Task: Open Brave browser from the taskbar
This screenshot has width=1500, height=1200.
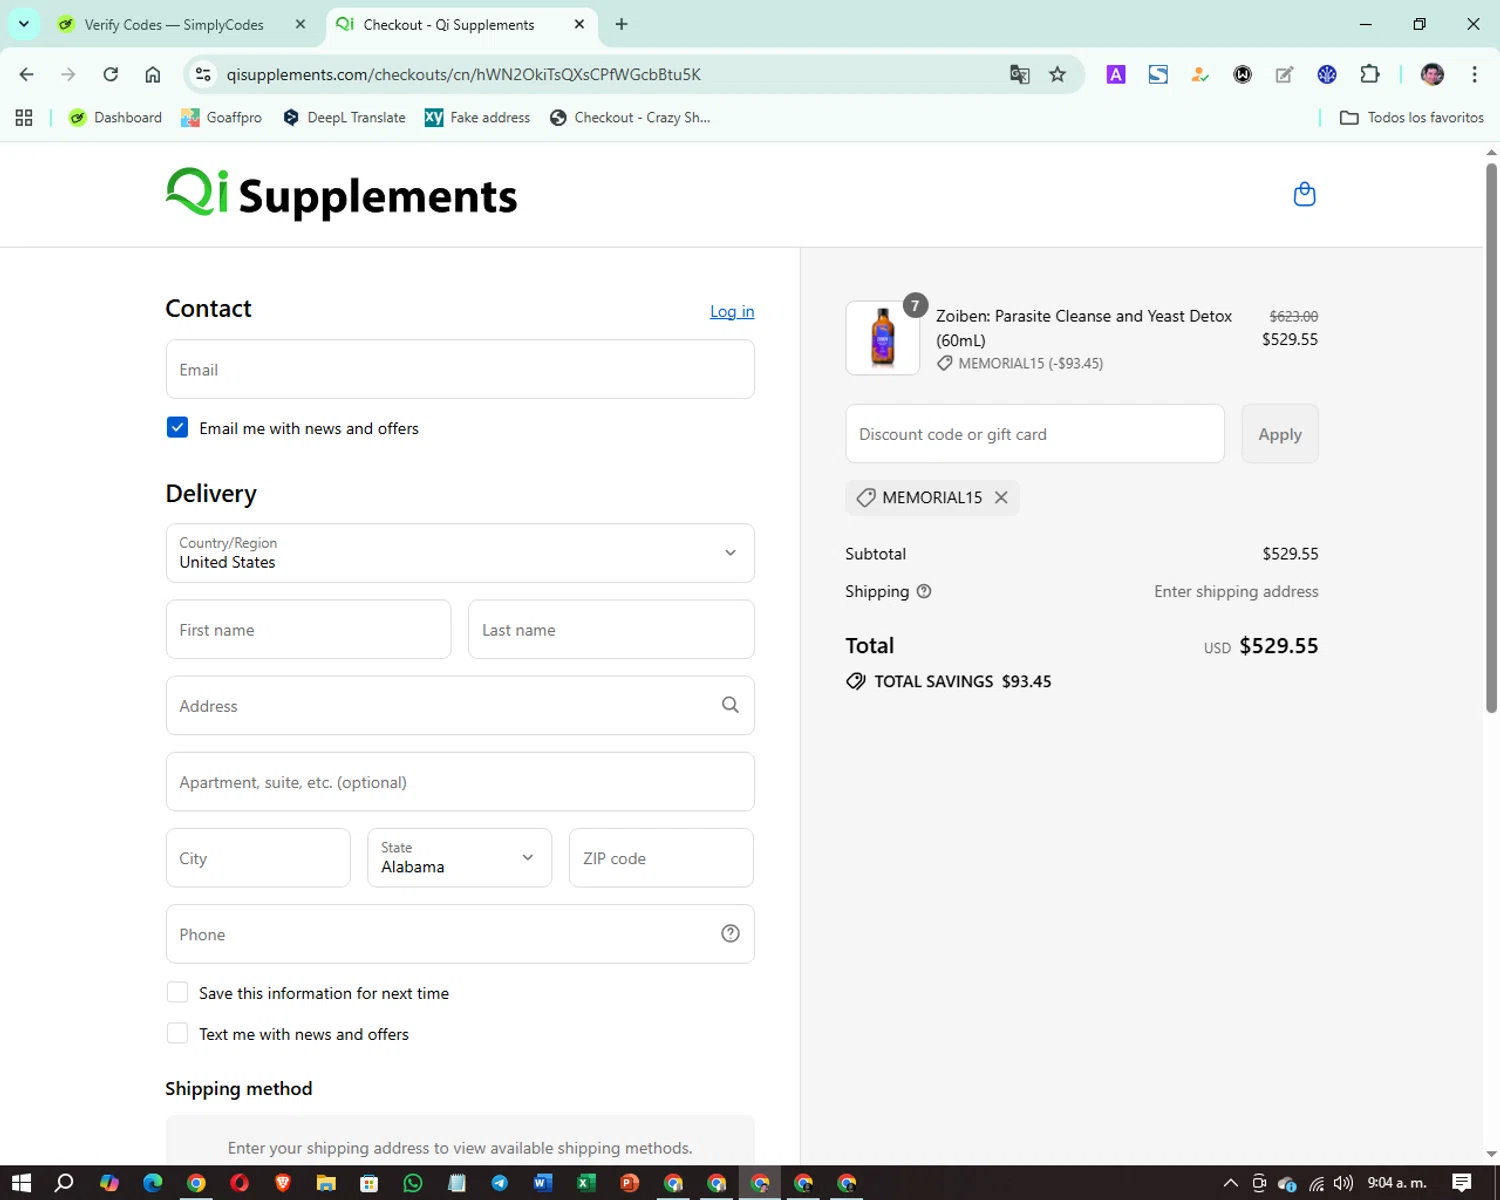Action: point(282,1183)
